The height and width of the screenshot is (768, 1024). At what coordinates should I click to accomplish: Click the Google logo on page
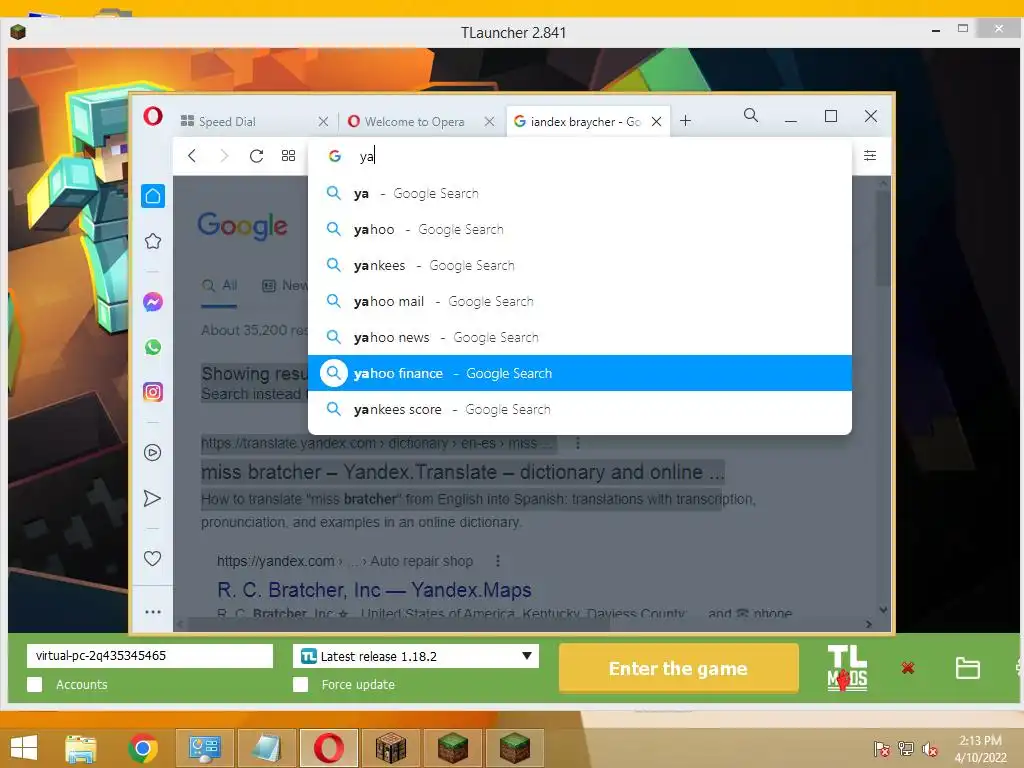(x=242, y=225)
